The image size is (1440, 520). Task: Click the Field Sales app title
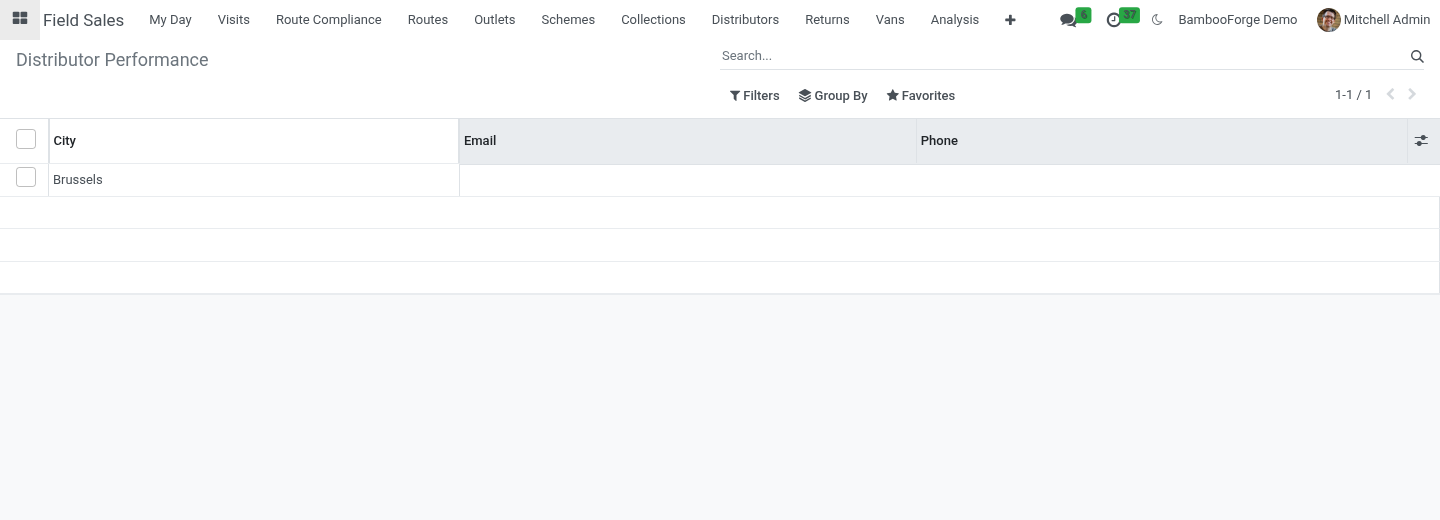tap(83, 20)
